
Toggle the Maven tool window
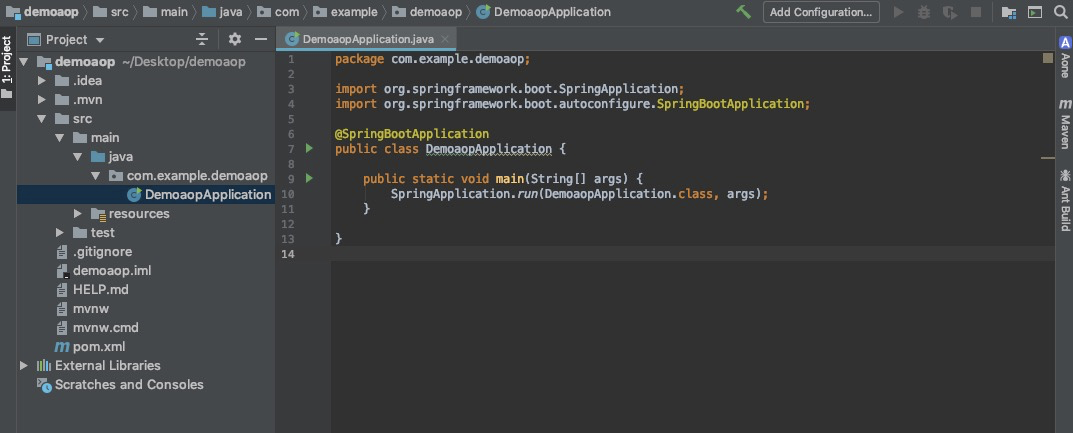(x=1064, y=124)
